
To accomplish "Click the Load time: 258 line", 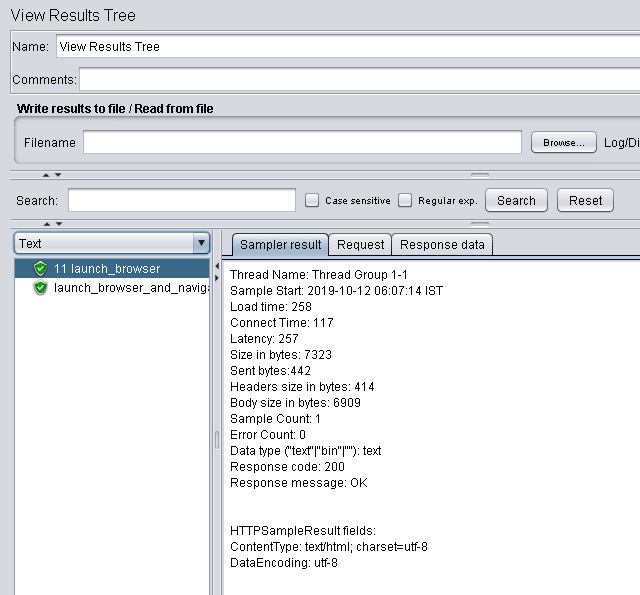I will click(x=271, y=306).
